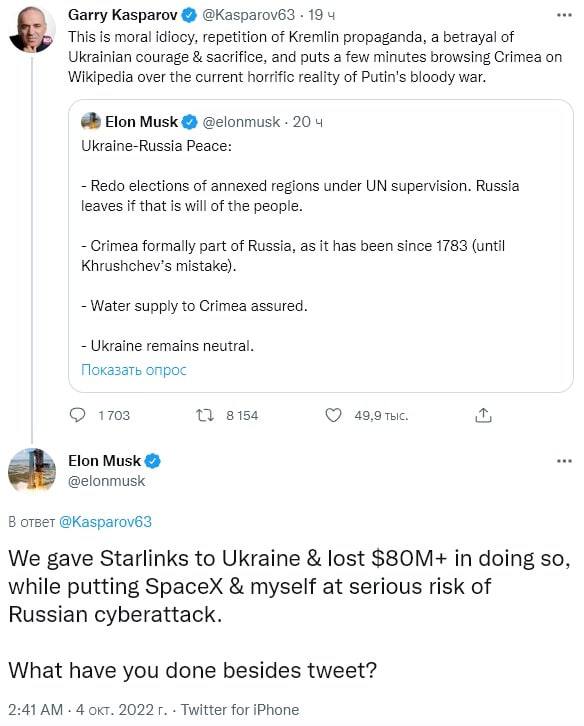Open the @Kasparov63 mention in 'В ответ'

[x=106, y=522]
